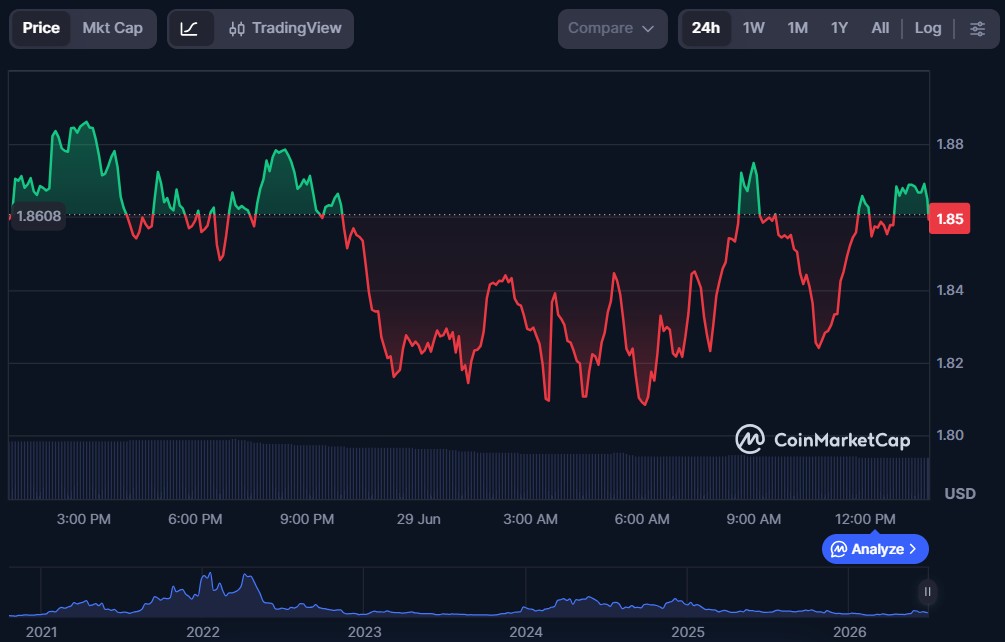Open the Analyze button
1005x642 pixels.
pos(875,549)
